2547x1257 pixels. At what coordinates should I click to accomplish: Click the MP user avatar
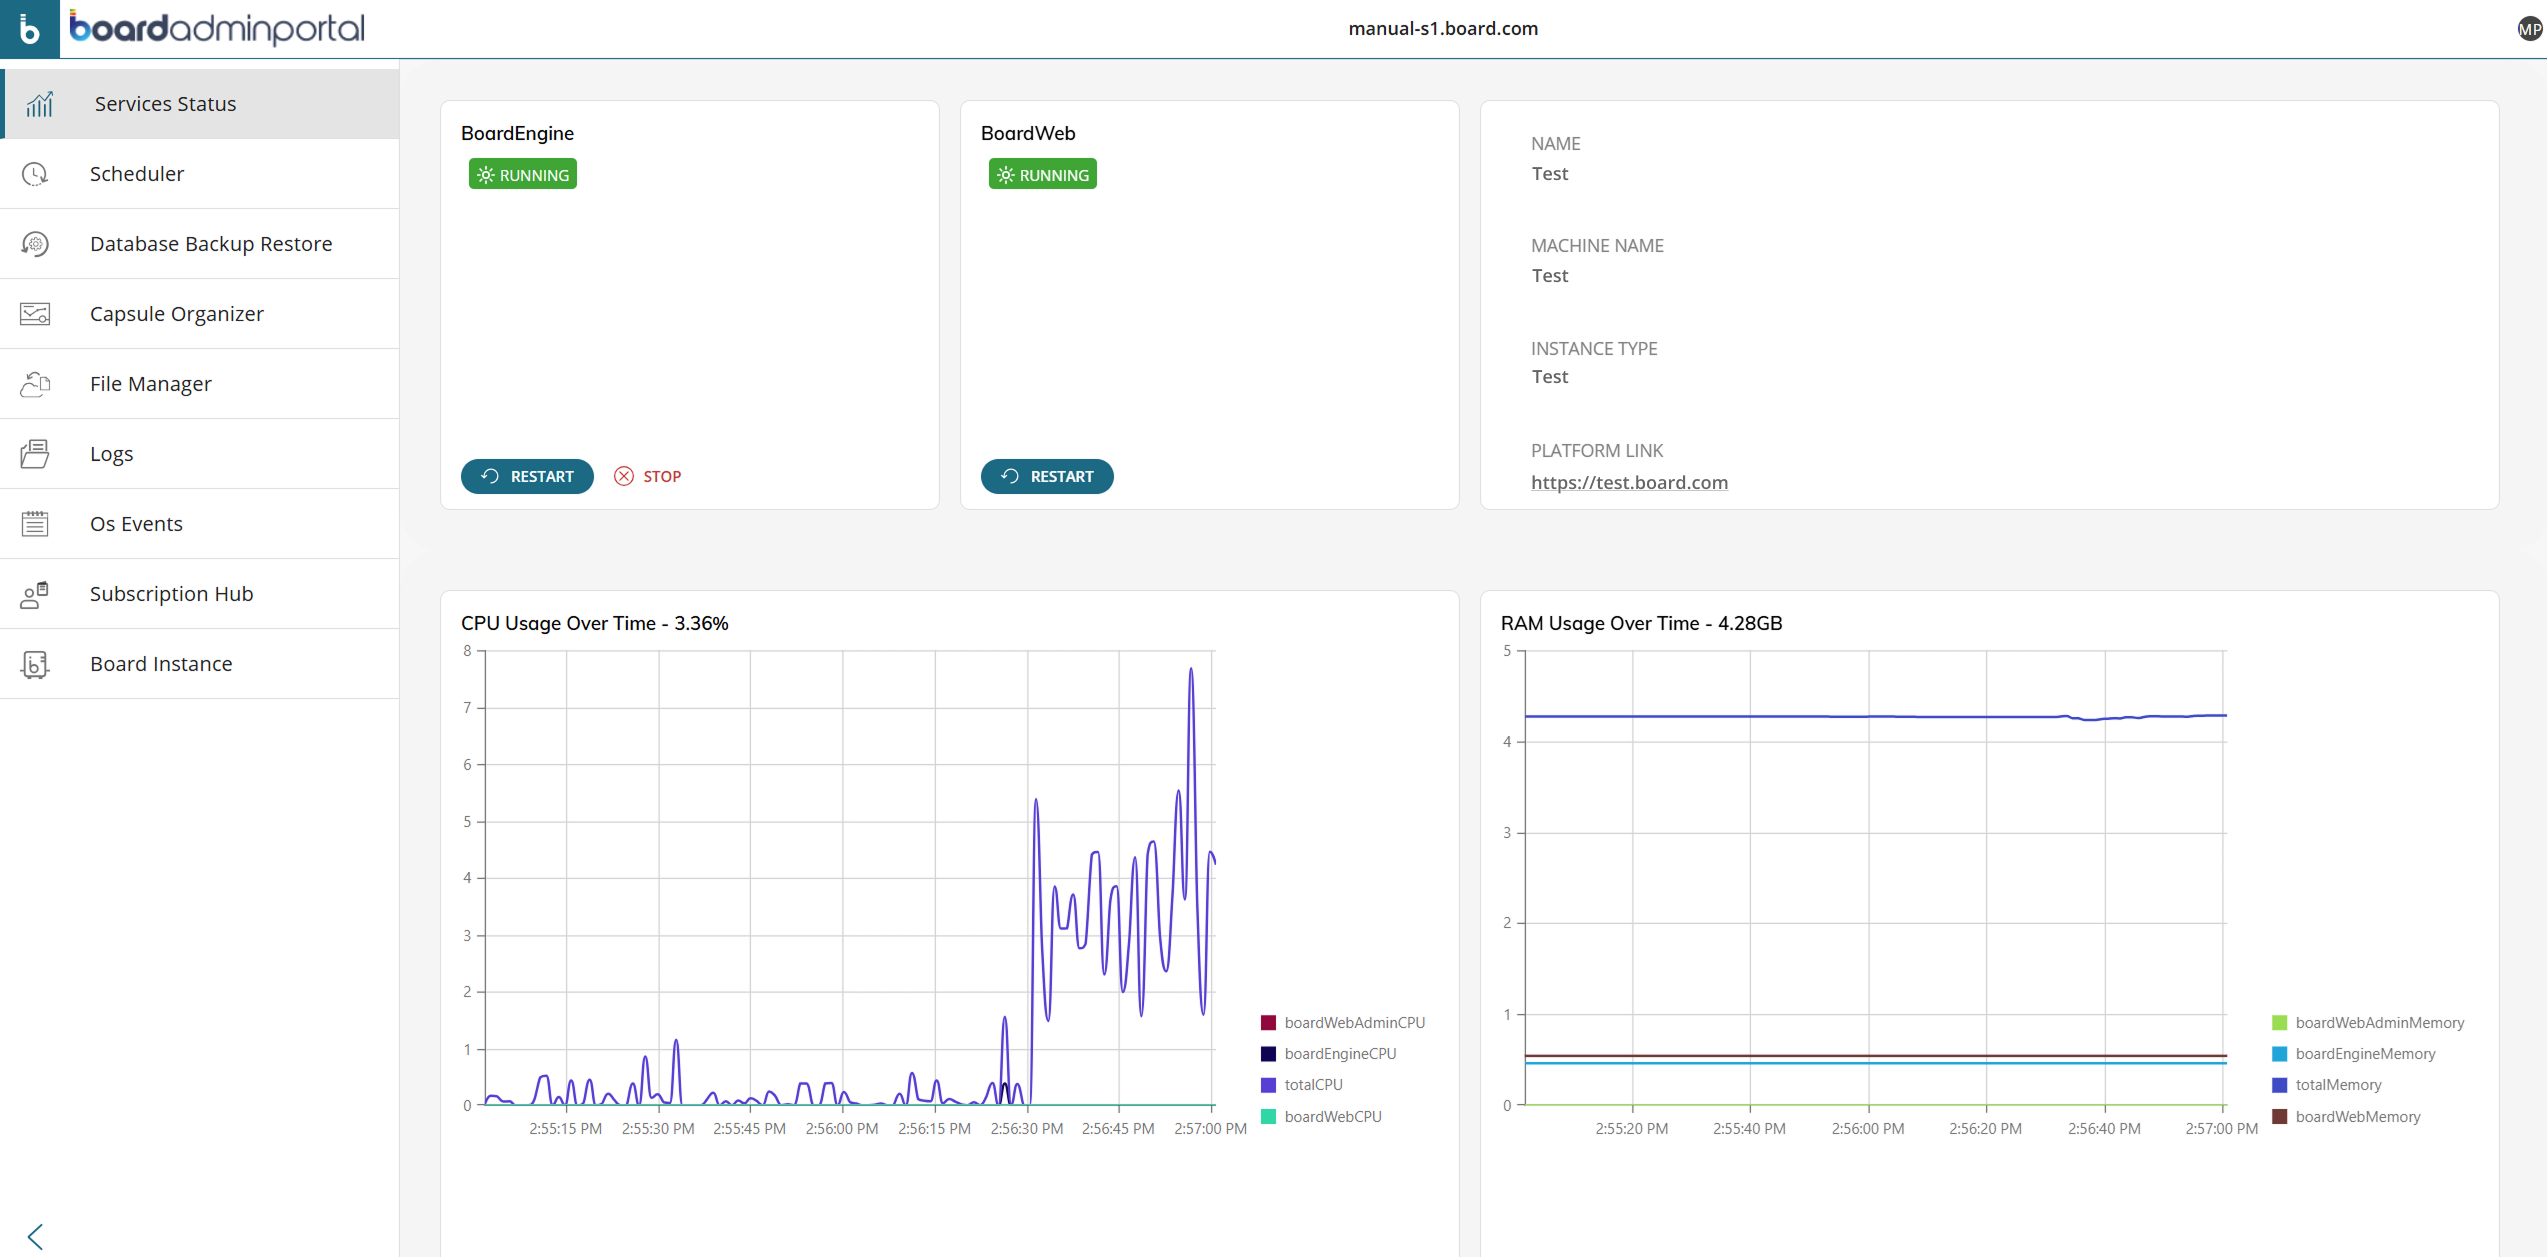tap(2530, 29)
